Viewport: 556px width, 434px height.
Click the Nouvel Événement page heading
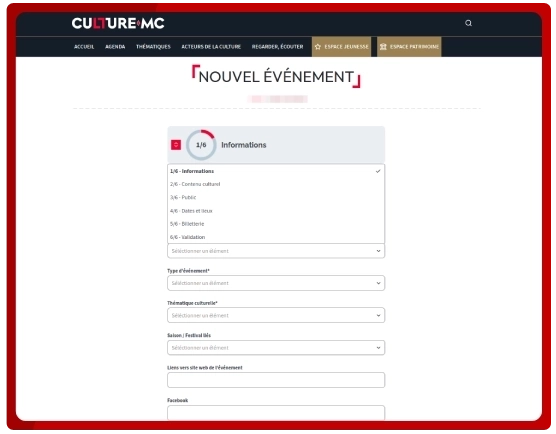click(276, 77)
